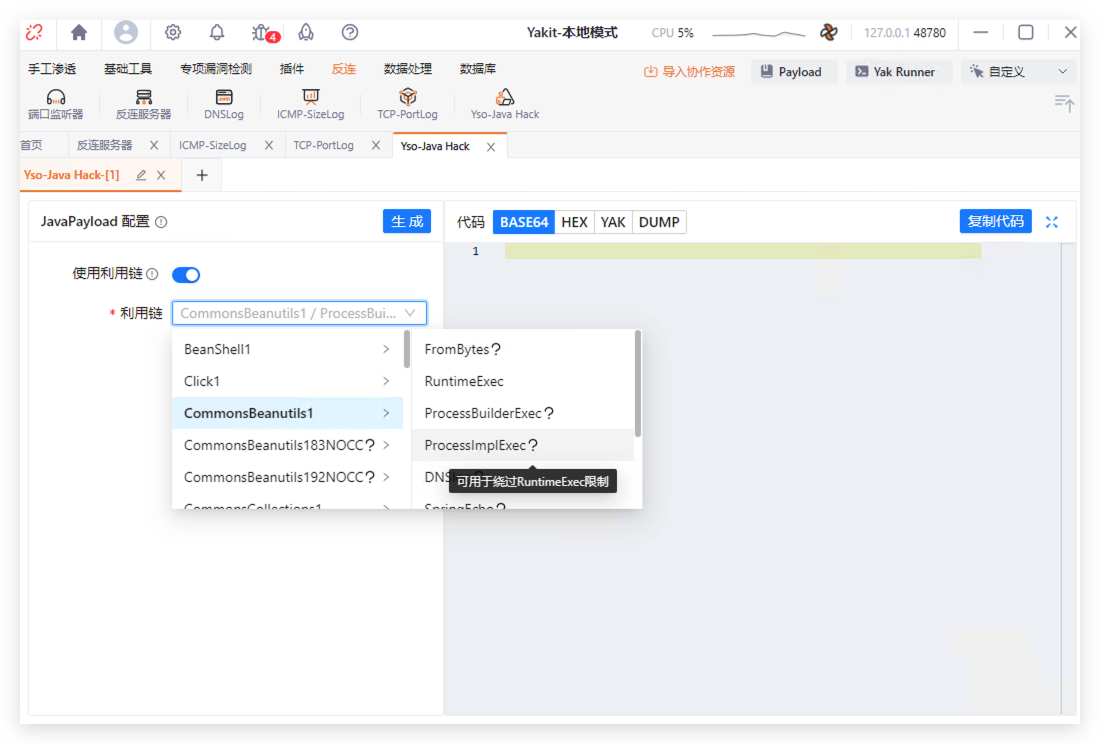Click the chain list vertical scrollbar
Viewport: 1100px width, 744px height.
[407, 349]
